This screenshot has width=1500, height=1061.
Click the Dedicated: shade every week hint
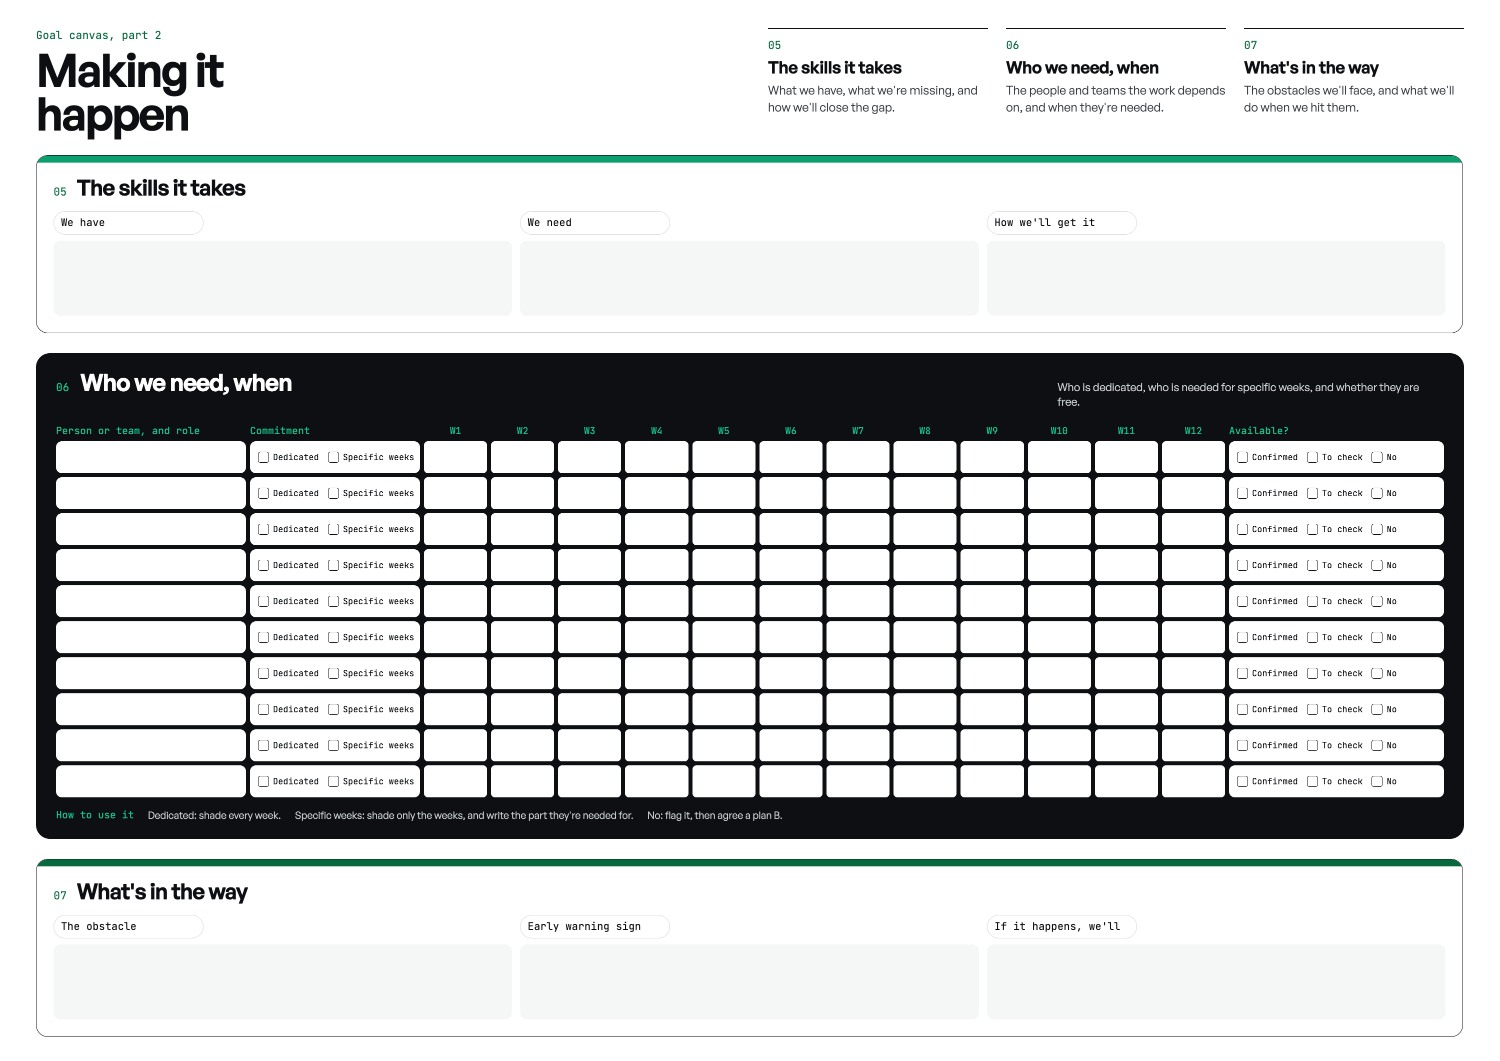[214, 816]
